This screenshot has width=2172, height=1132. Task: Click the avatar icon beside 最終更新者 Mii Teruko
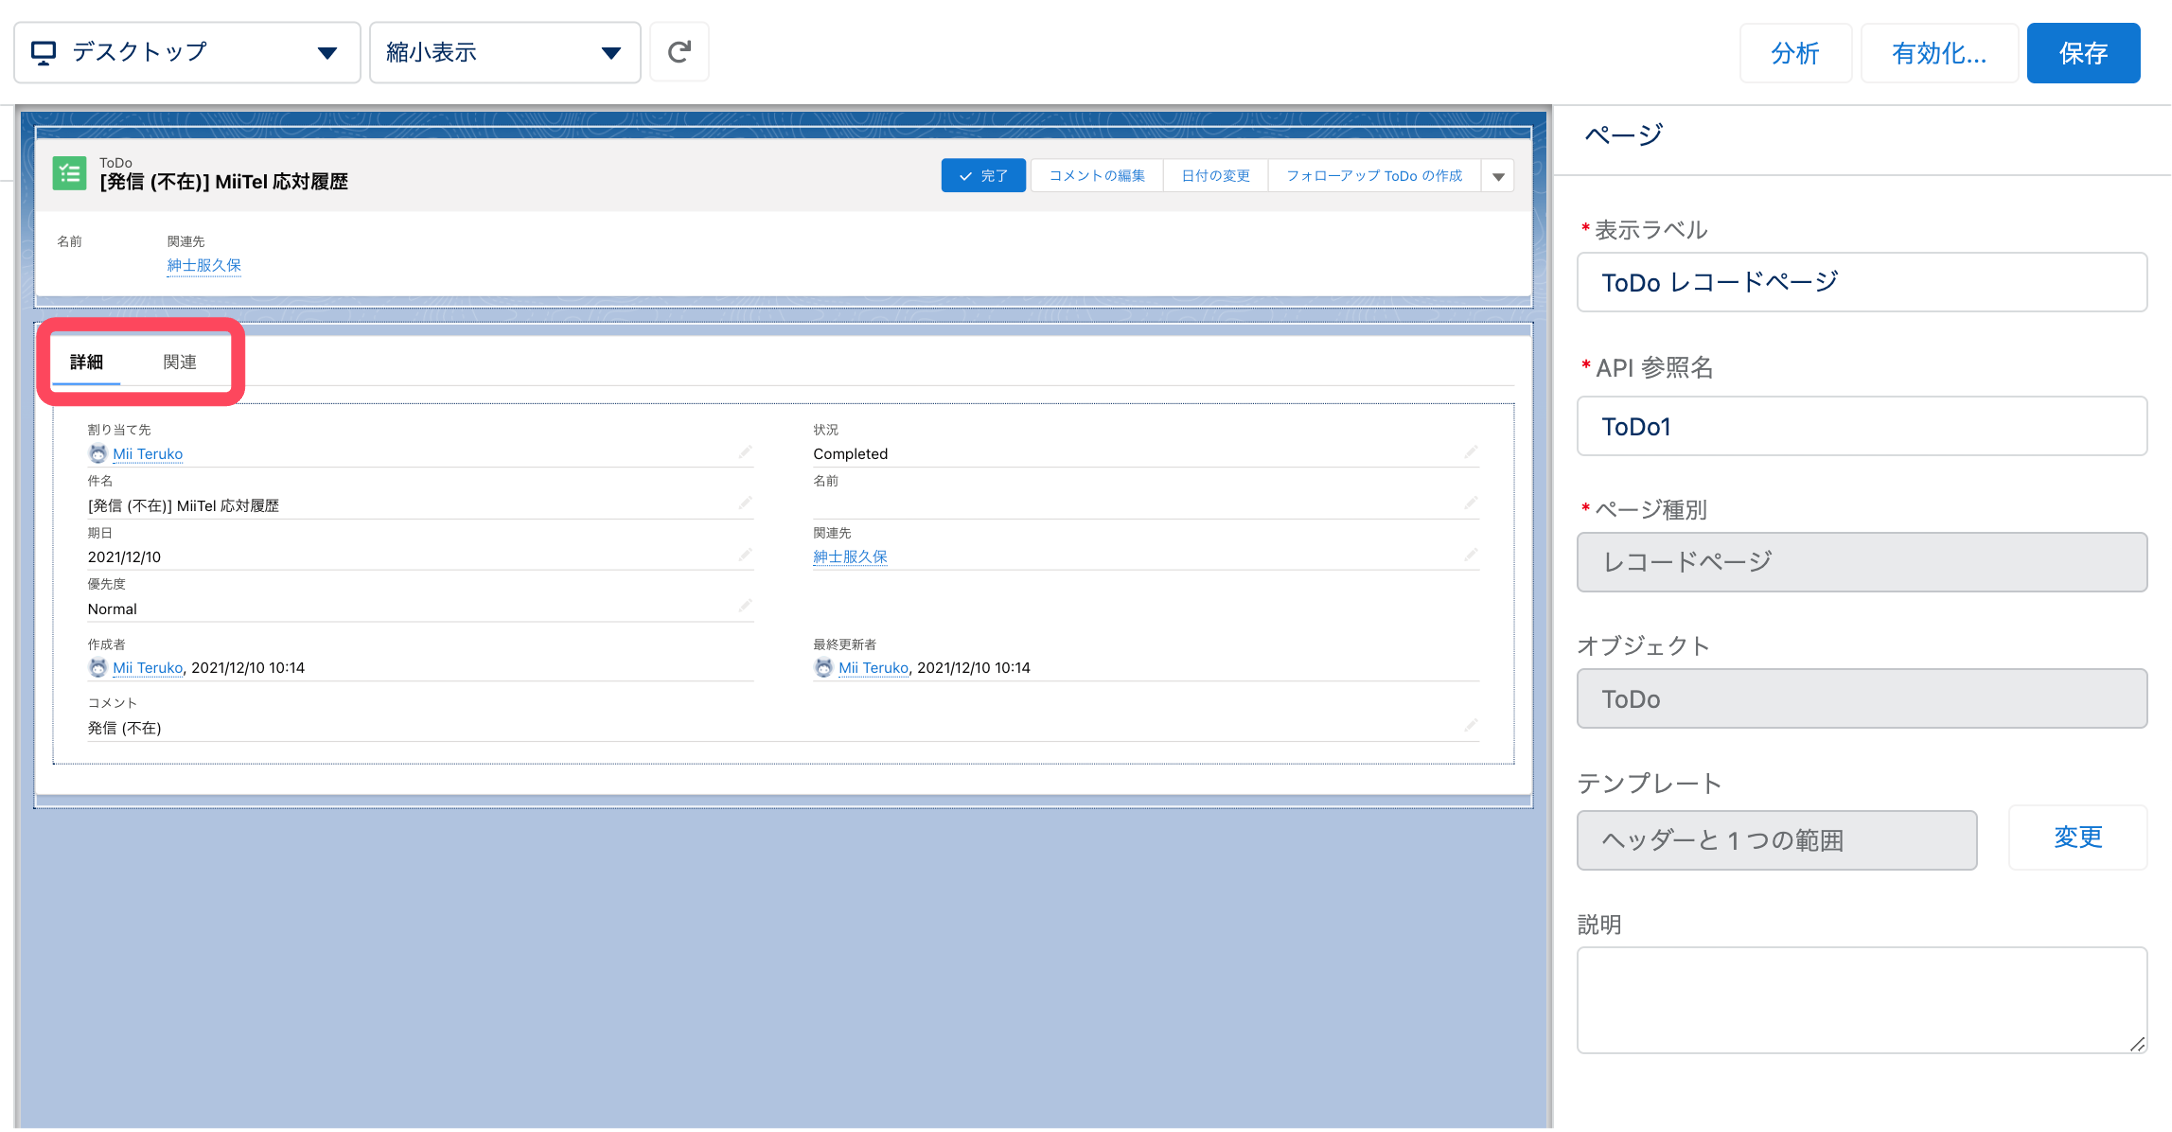[823, 668]
